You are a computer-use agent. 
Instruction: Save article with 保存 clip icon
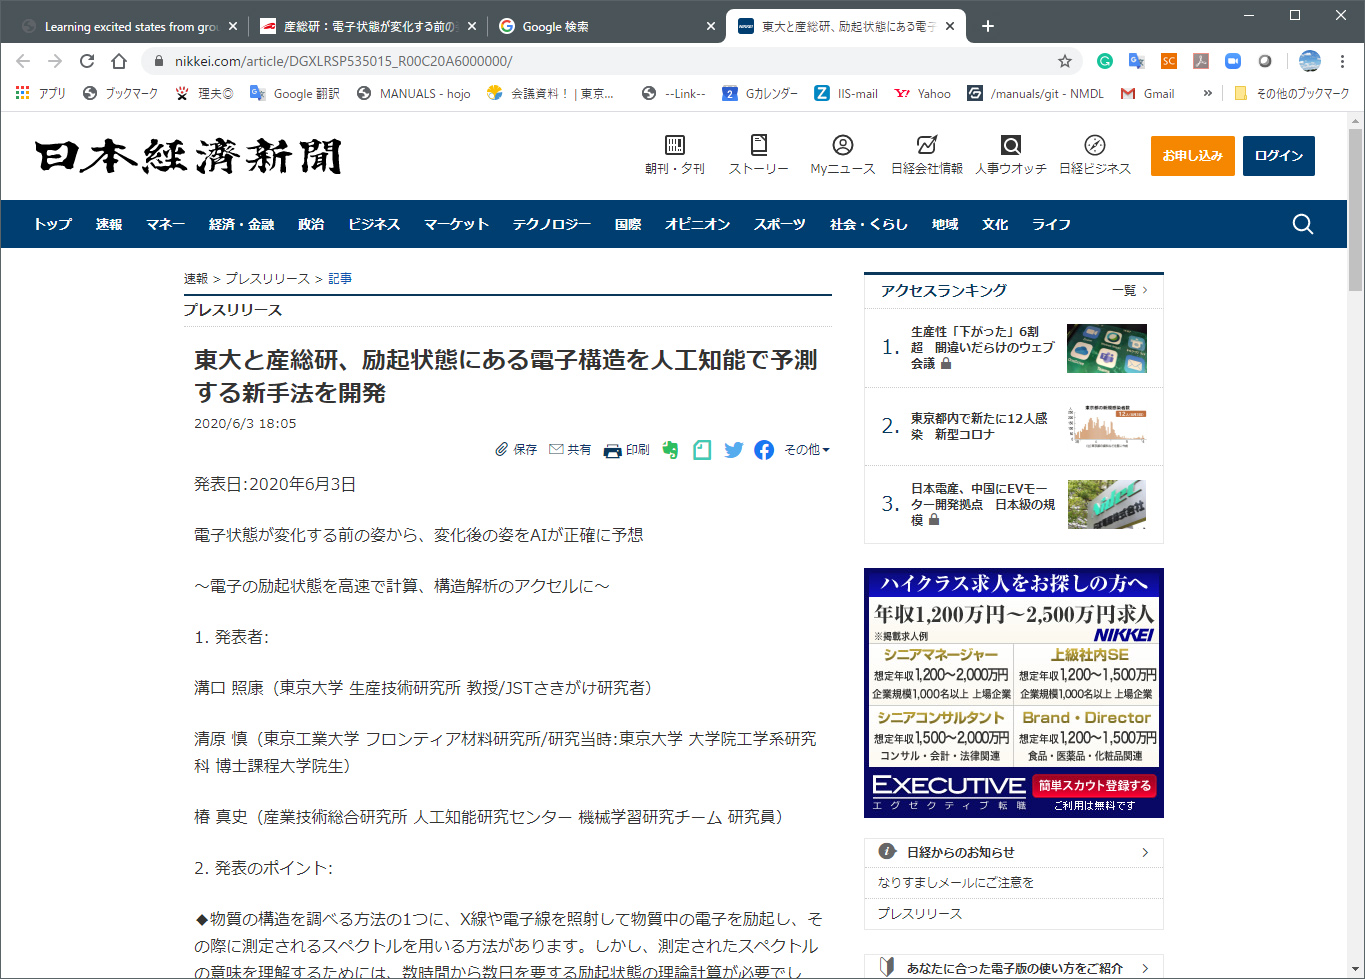pyautogui.click(x=516, y=450)
